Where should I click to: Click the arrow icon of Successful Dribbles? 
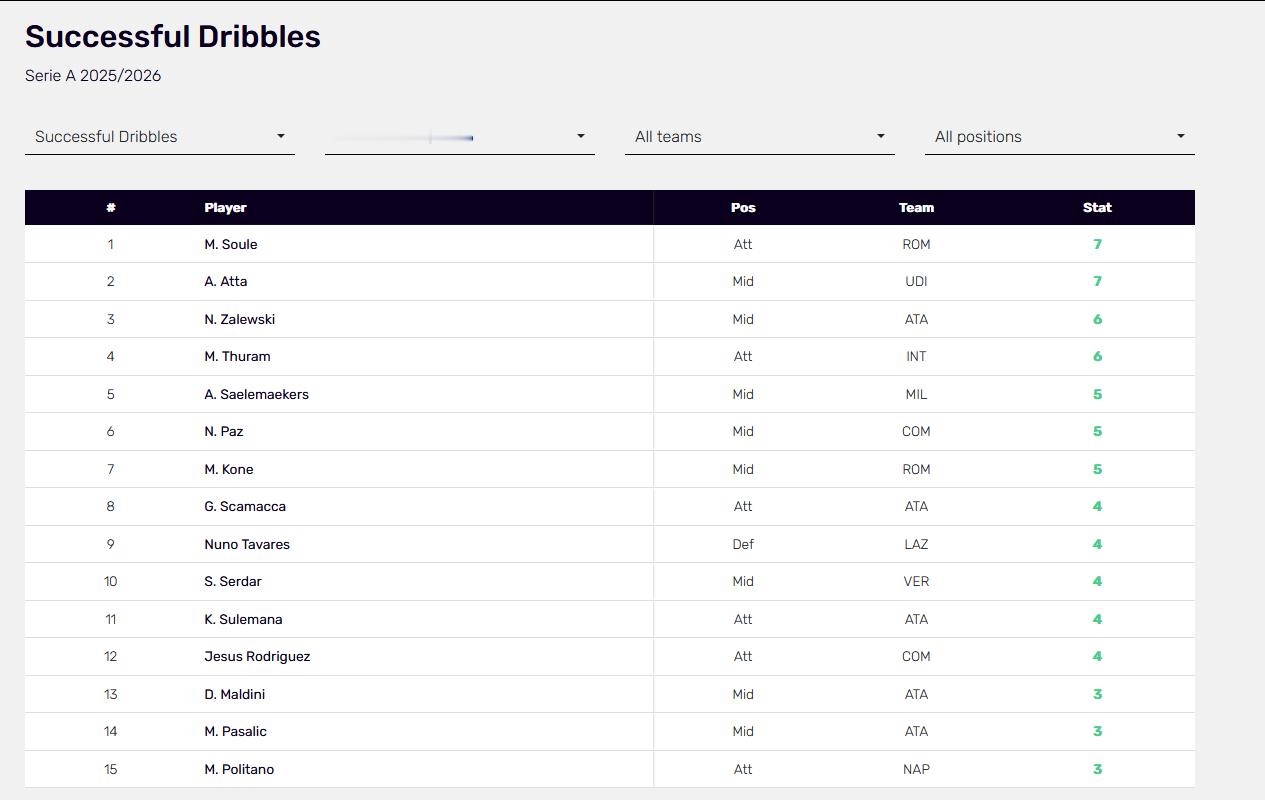click(x=281, y=136)
